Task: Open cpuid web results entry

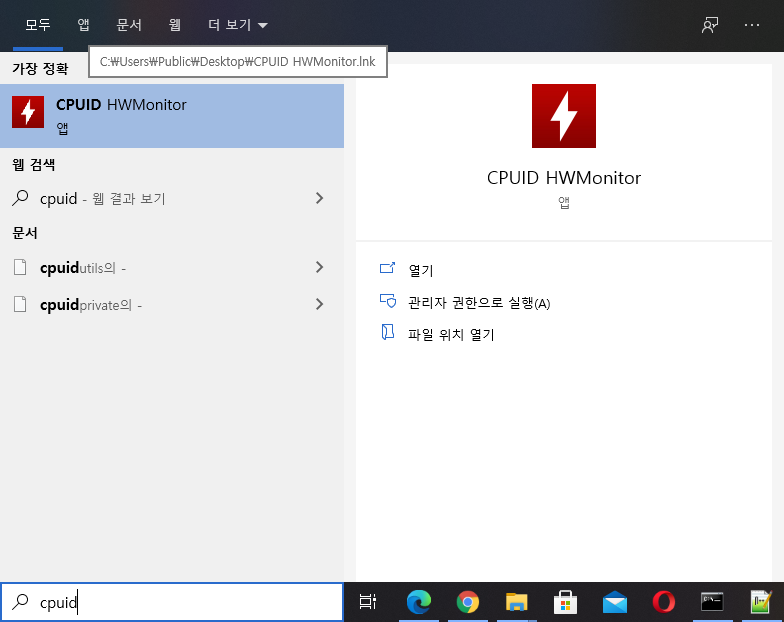Action: 172,198
